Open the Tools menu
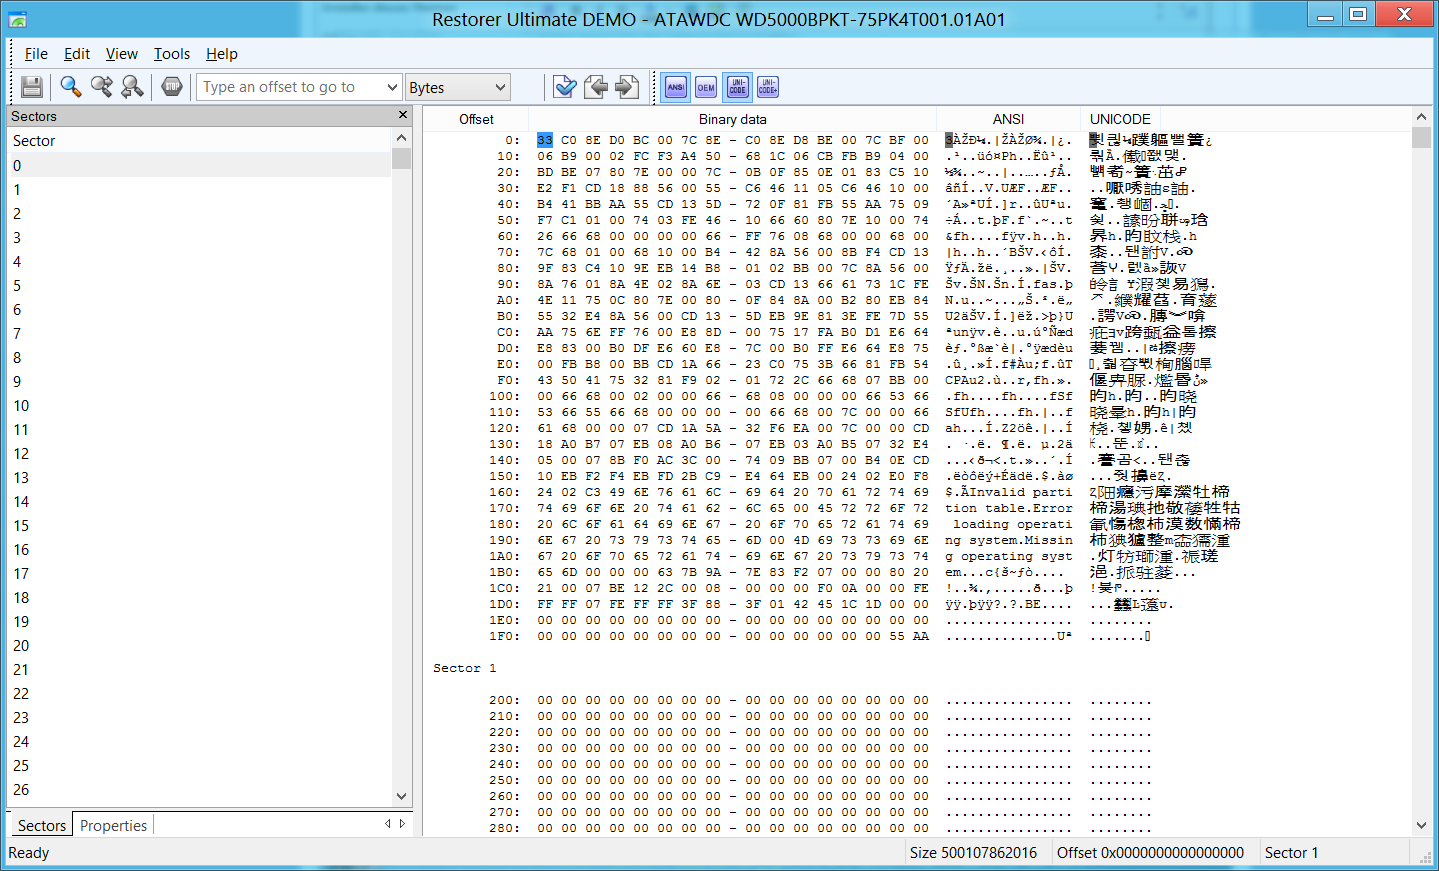1439x871 pixels. 172,54
